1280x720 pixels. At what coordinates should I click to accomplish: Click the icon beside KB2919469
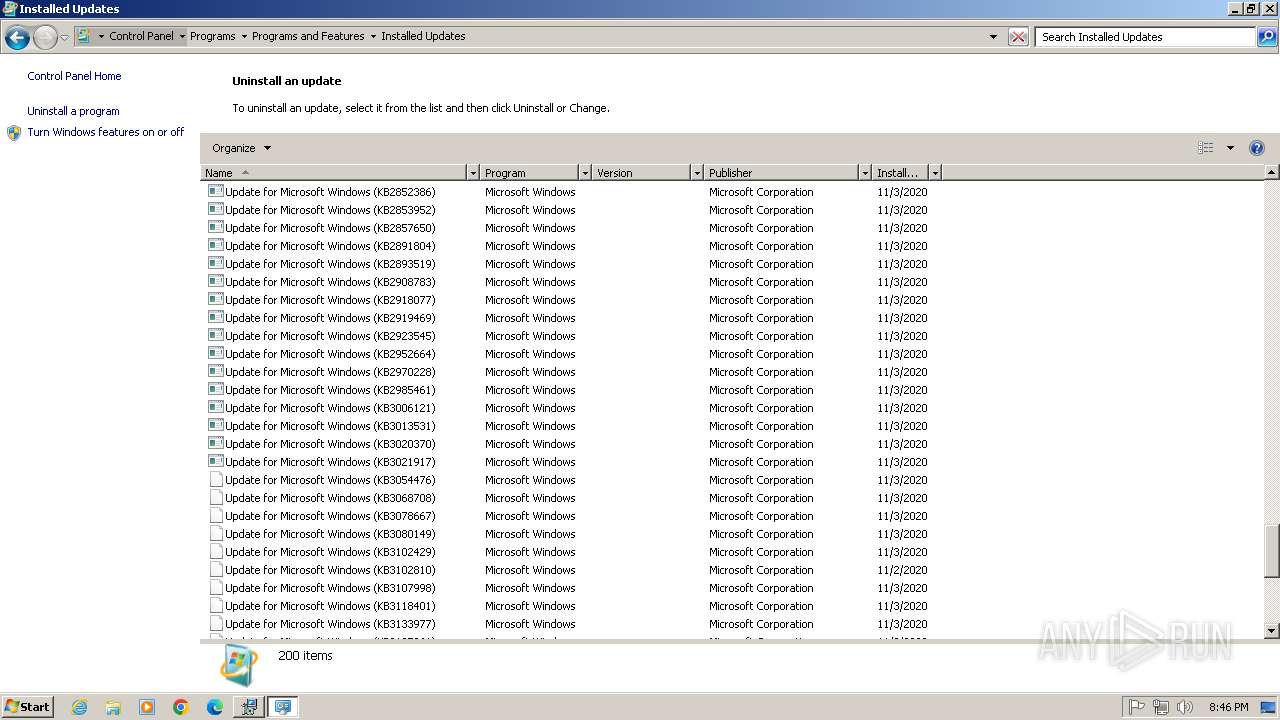point(215,318)
